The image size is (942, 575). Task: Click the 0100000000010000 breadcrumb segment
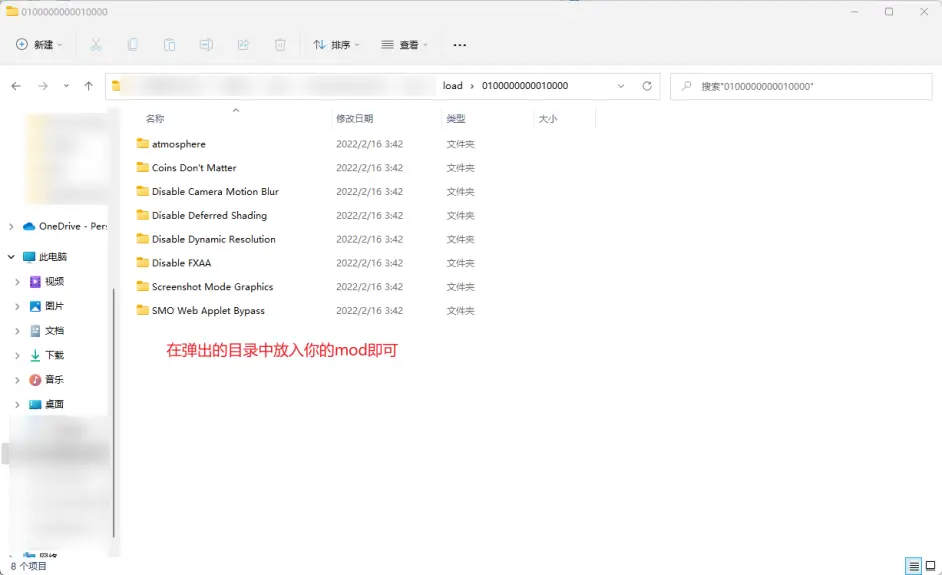click(525, 86)
